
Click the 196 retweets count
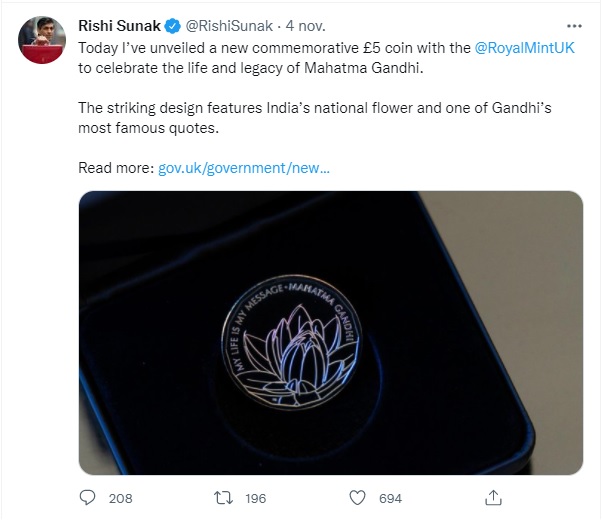click(255, 498)
